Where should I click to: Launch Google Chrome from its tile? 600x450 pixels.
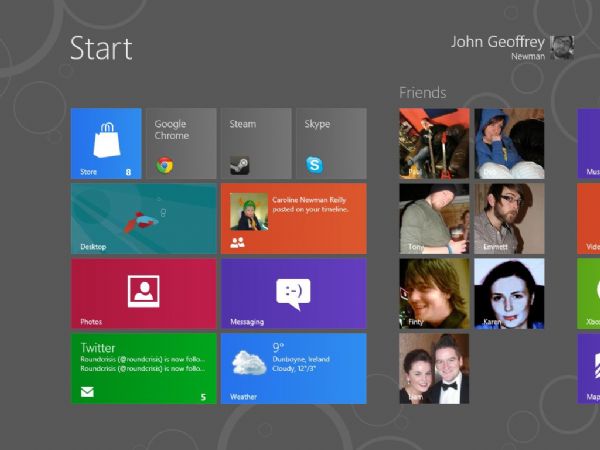tap(181, 143)
